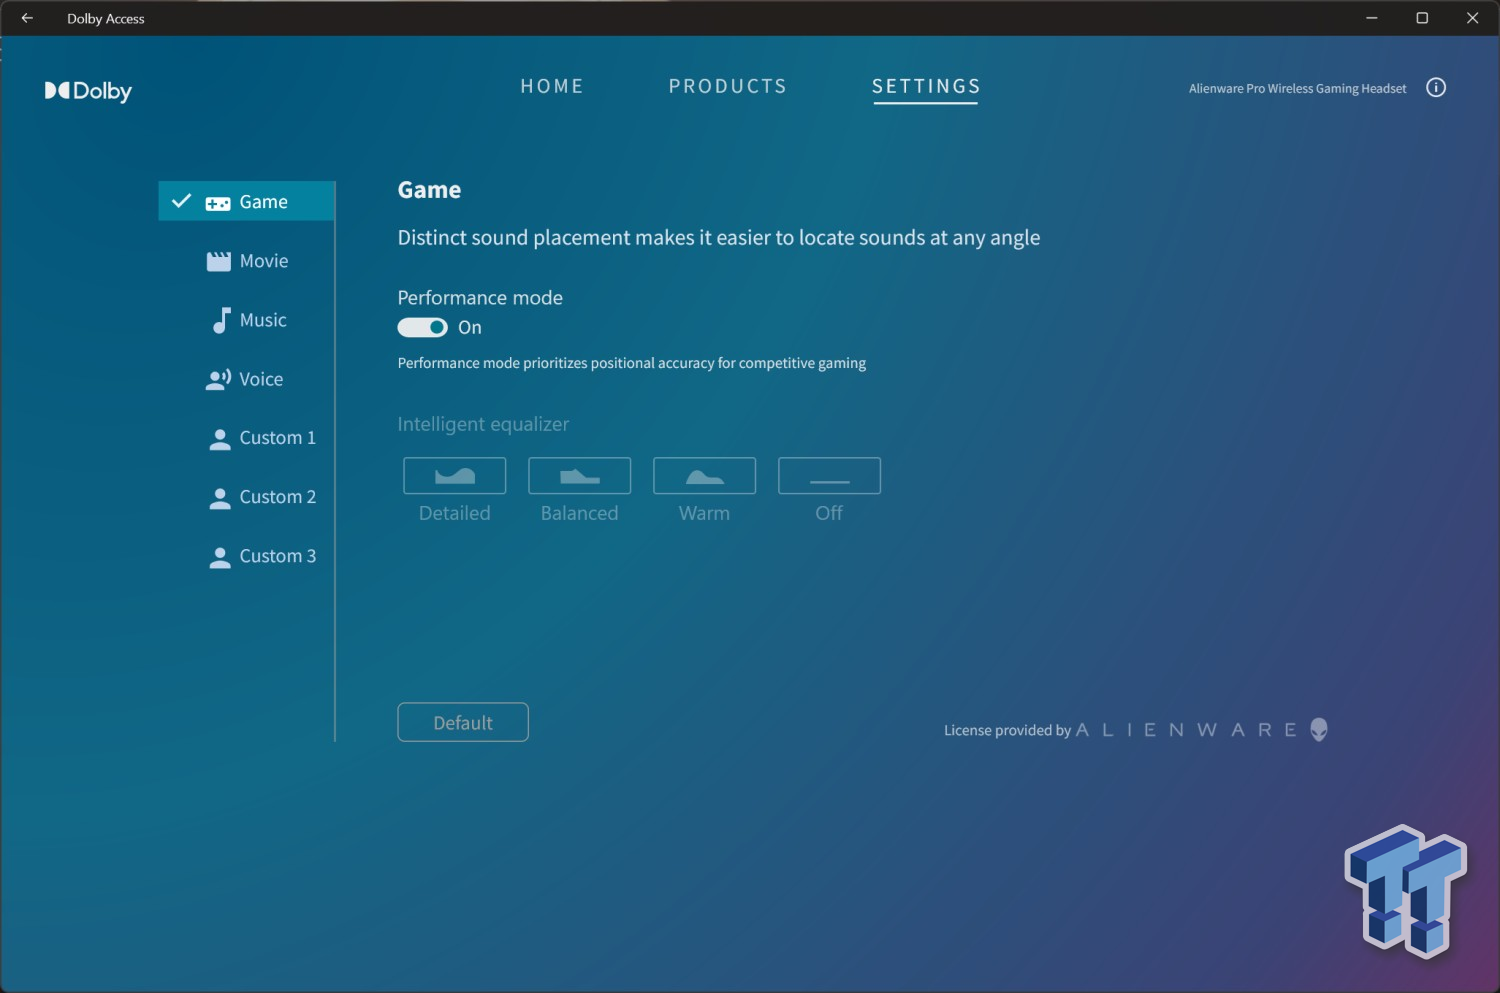The height and width of the screenshot is (993, 1500).
Task: Click the Dolby logo
Action: click(88, 91)
